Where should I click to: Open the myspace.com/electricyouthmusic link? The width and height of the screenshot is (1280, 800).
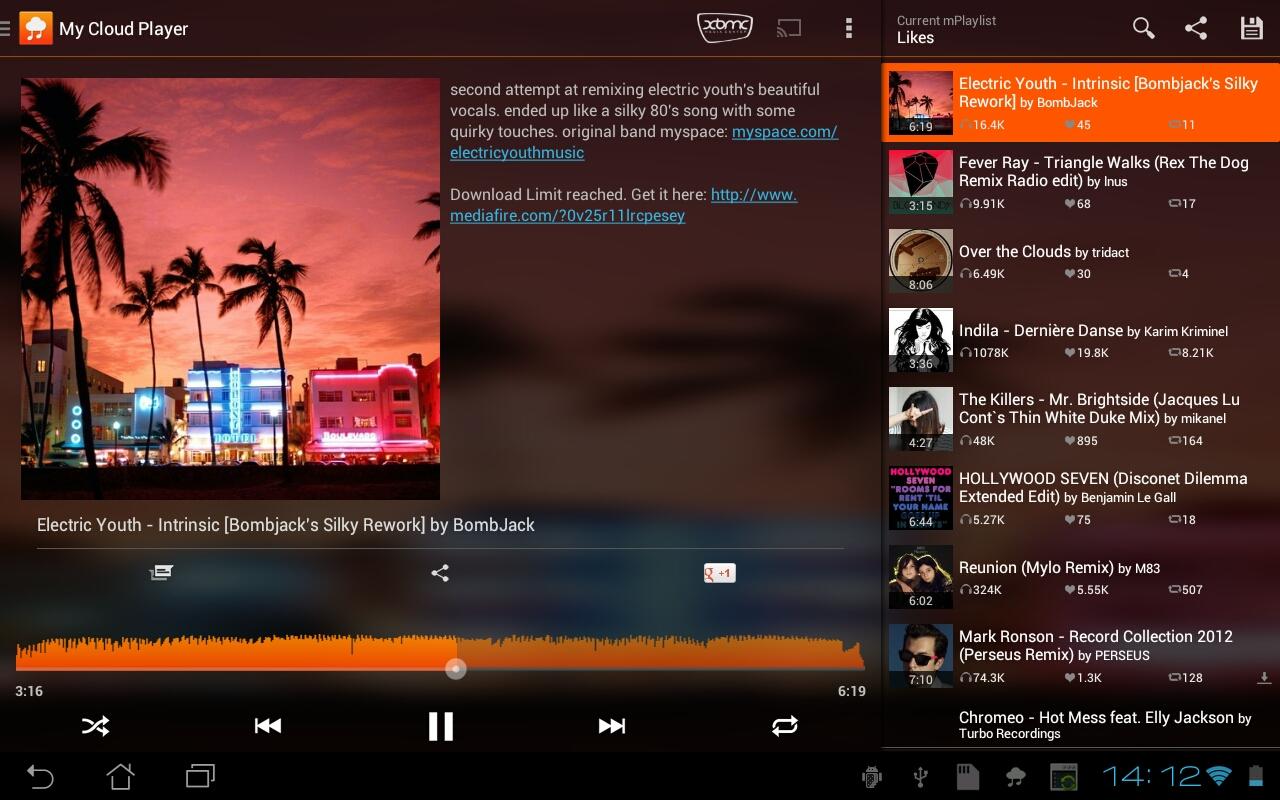pyautogui.click(x=644, y=142)
